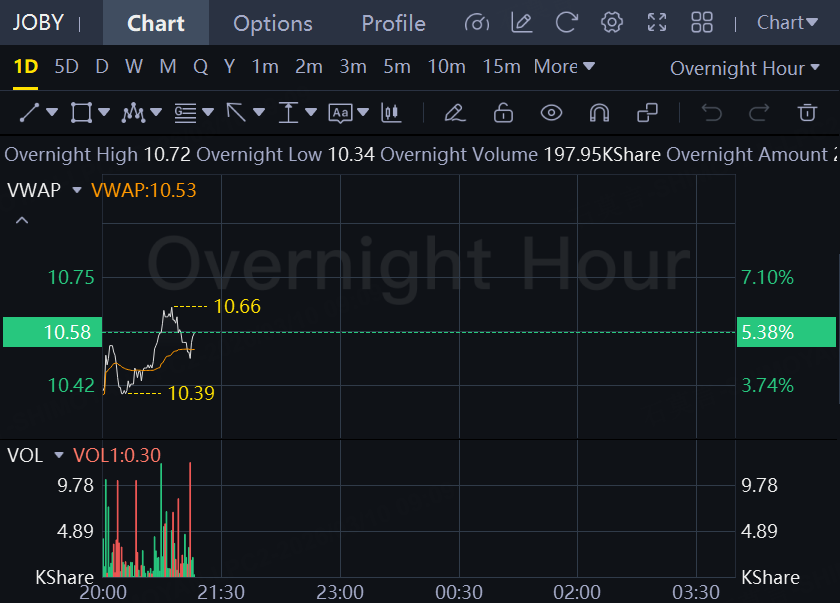Enter fullscreen chart mode
The width and height of the screenshot is (840, 603).
pyautogui.click(x=657, y=23)
